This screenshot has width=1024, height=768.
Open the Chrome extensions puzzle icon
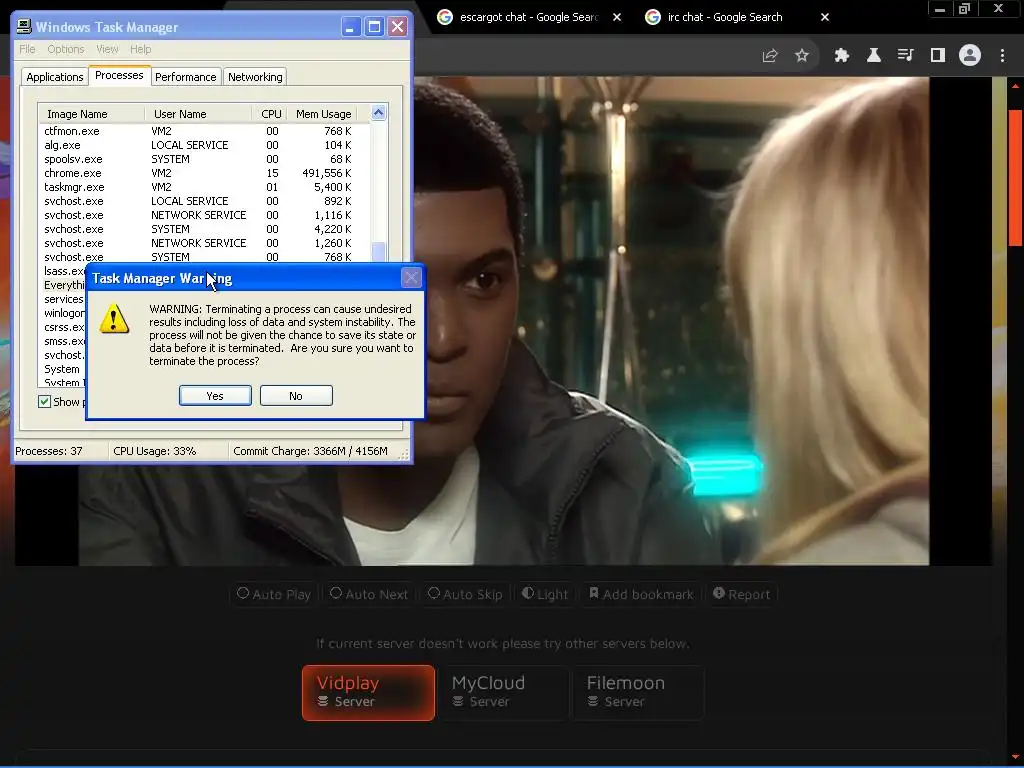pos(842,56)
